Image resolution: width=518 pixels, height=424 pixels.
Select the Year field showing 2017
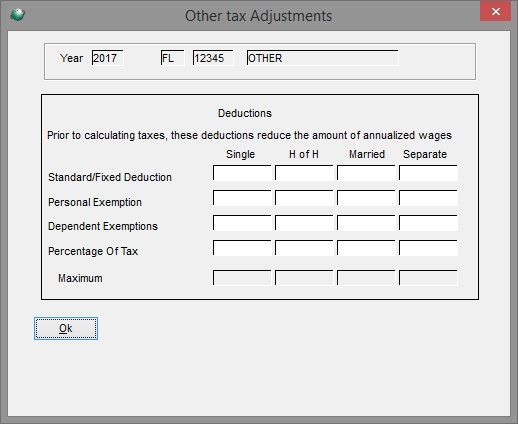click(108, 58)
